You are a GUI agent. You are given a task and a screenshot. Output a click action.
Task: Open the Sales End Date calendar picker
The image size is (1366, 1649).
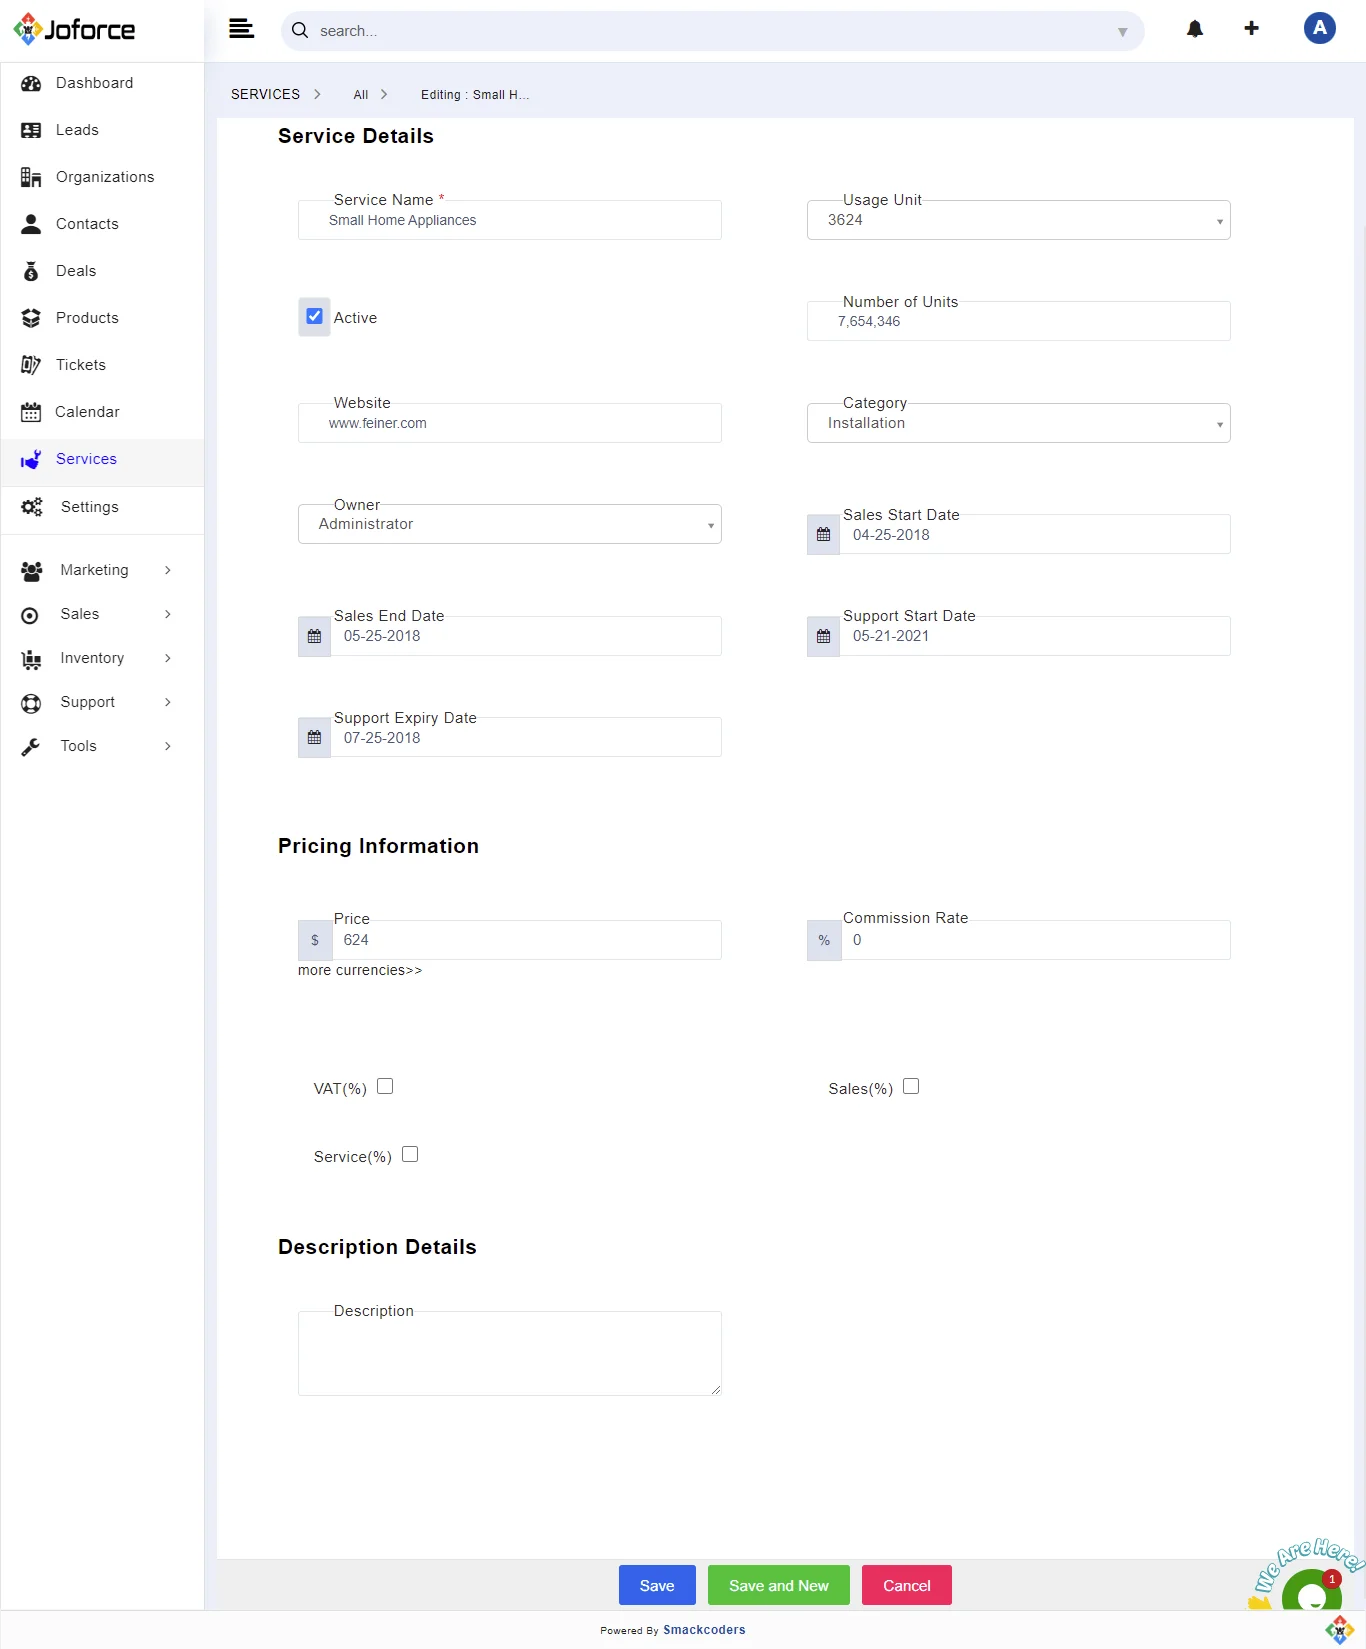pyautogui.click(x=314, y=637)
